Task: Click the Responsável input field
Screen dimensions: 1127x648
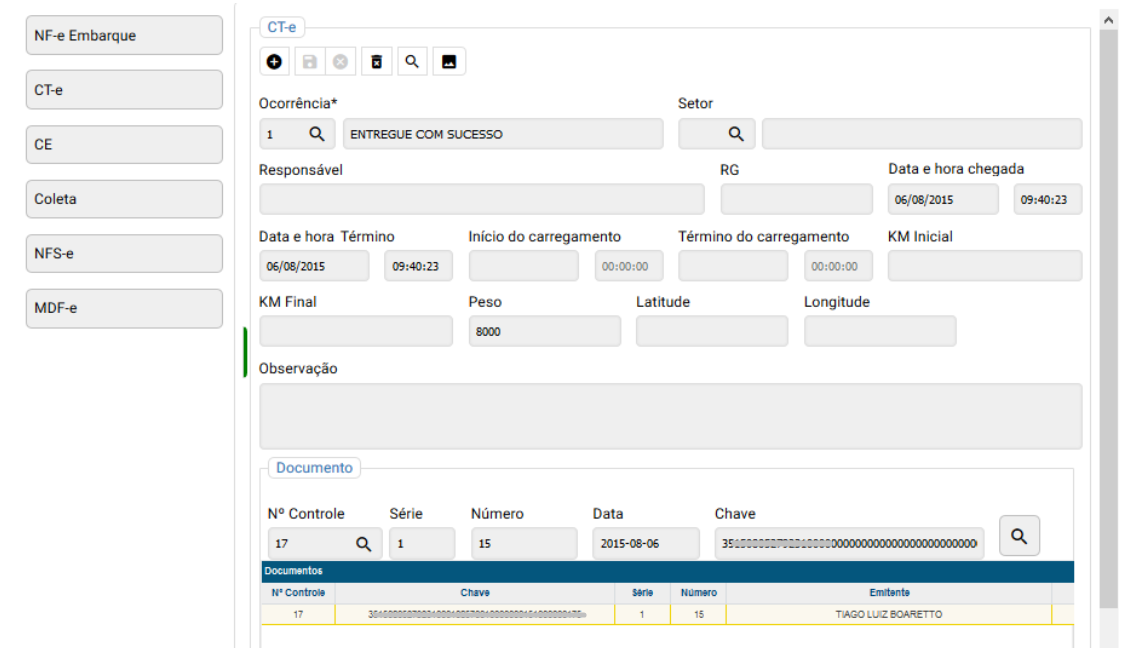Action: 481,199
